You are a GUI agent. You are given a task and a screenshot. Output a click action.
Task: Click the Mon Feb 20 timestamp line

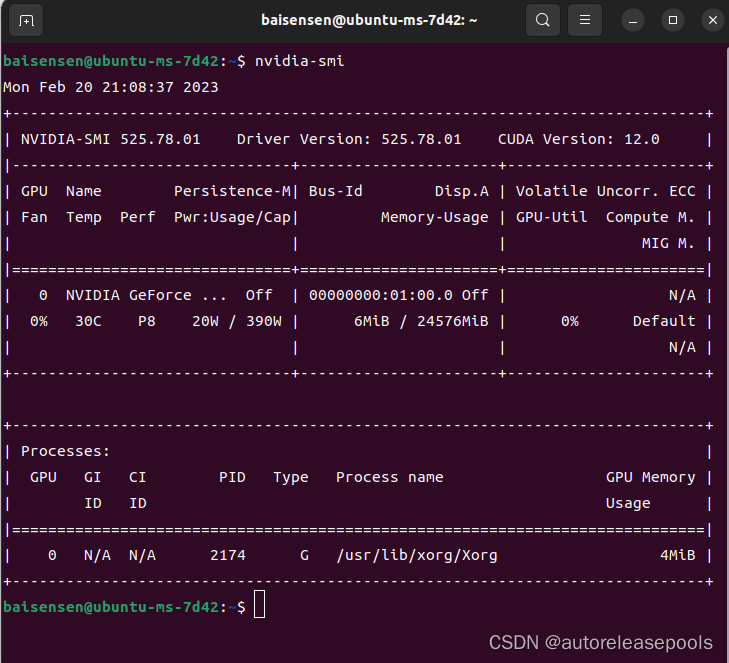[110, 87]
